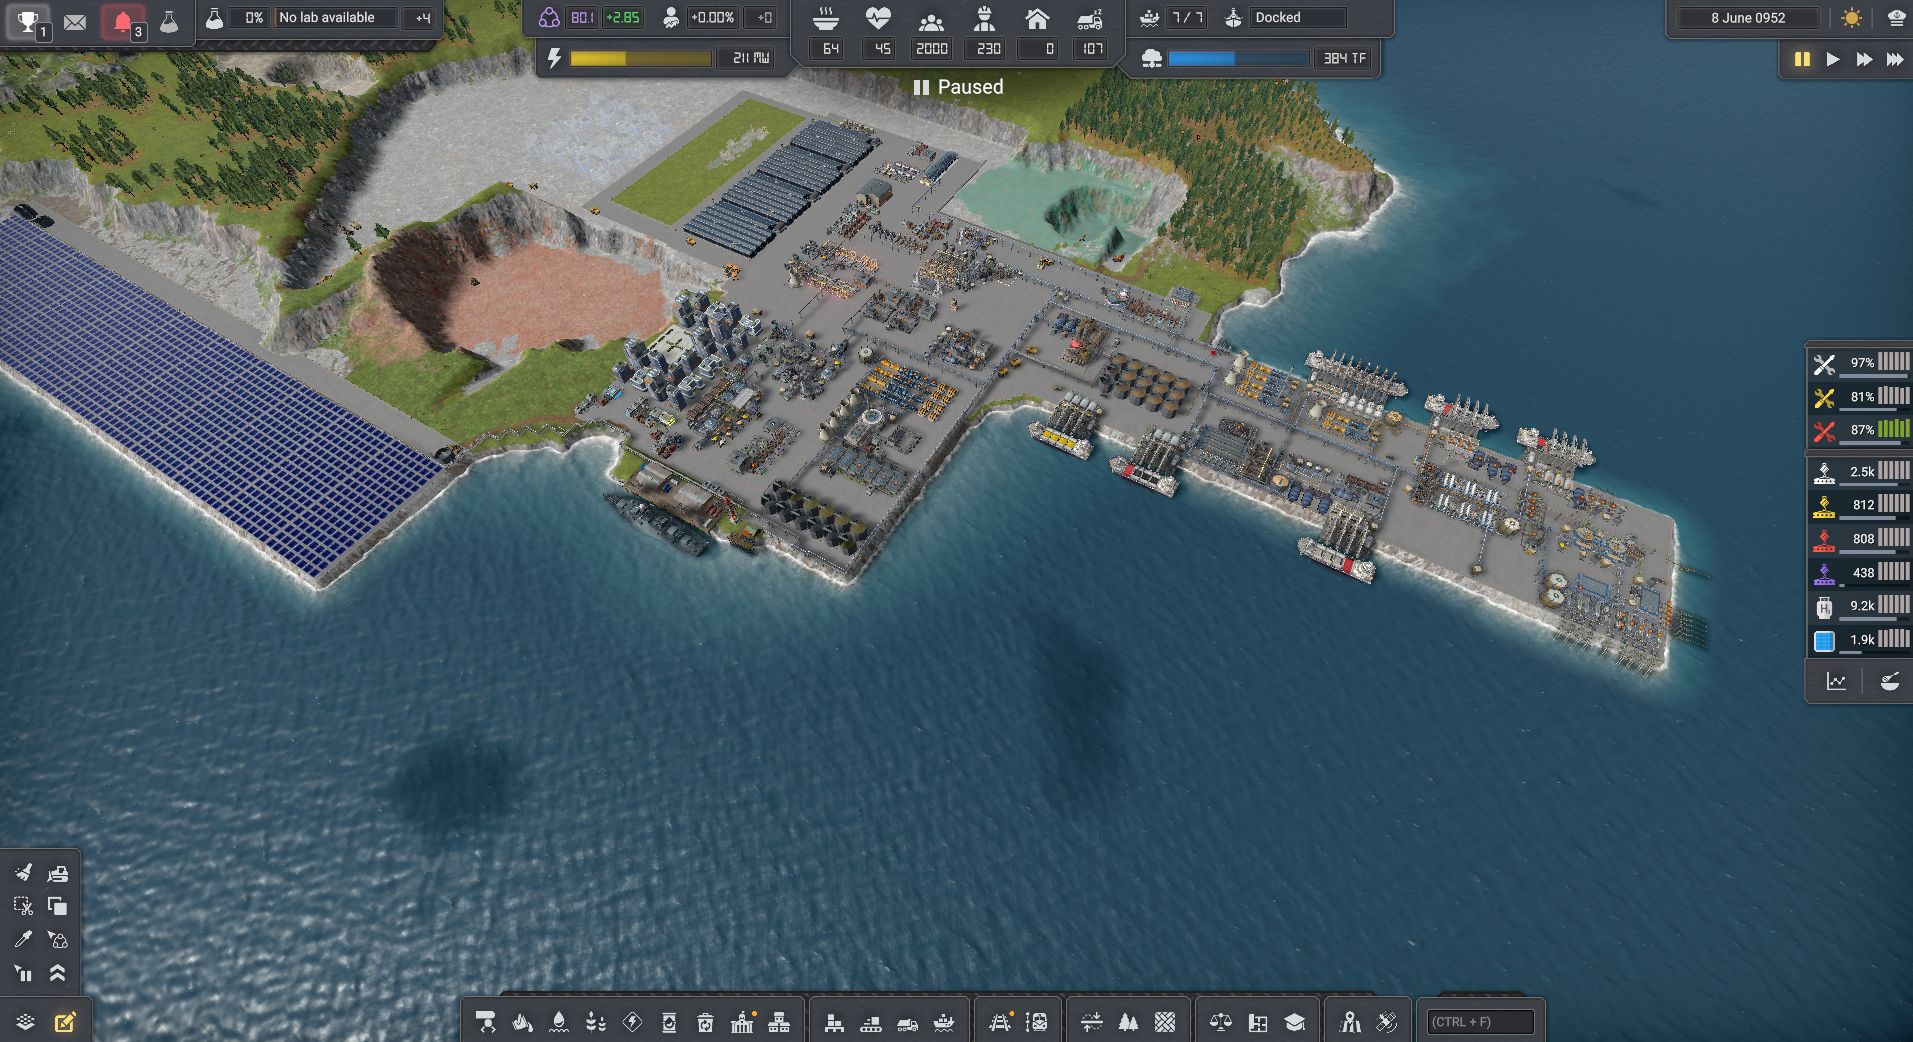1913x1042 pixels.
Task: Open the farming plants build category
Action: point(596,1022)
